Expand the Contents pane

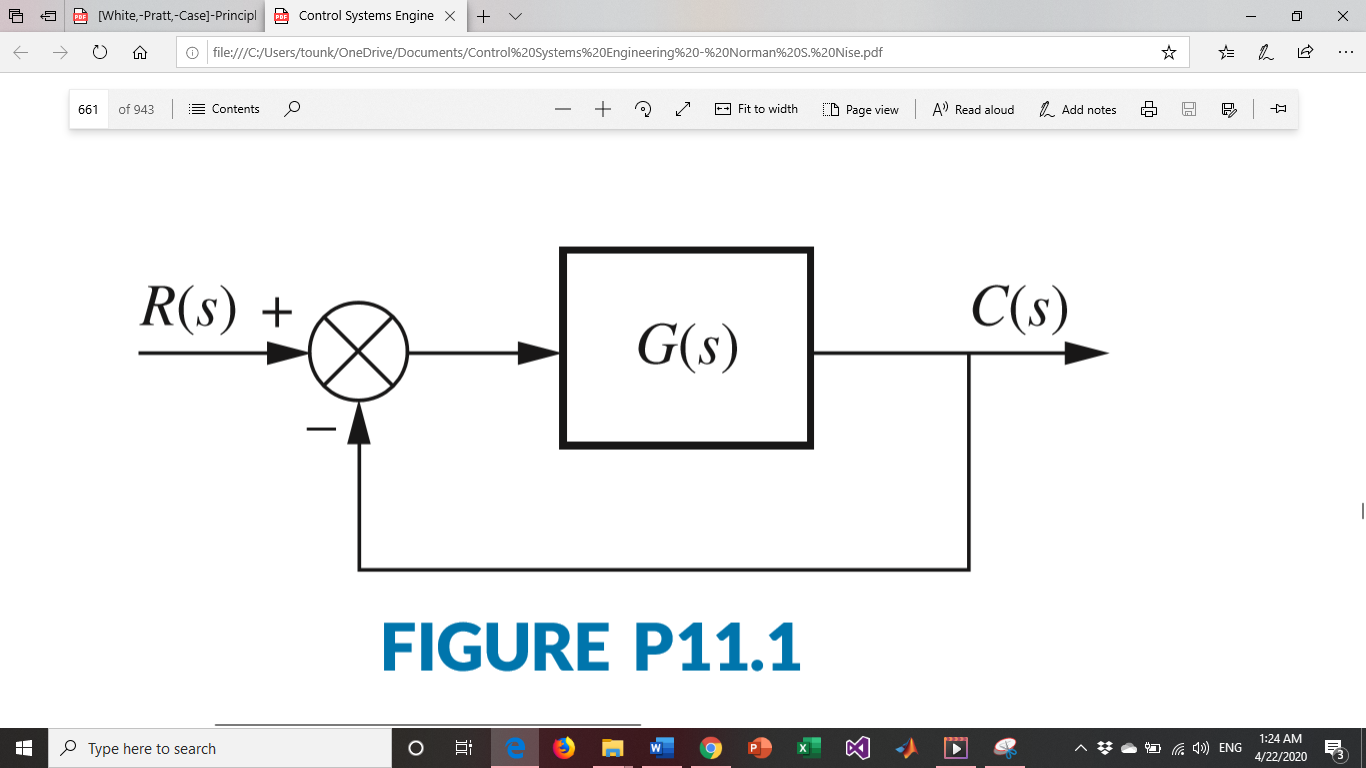click(x=224, y=109)
